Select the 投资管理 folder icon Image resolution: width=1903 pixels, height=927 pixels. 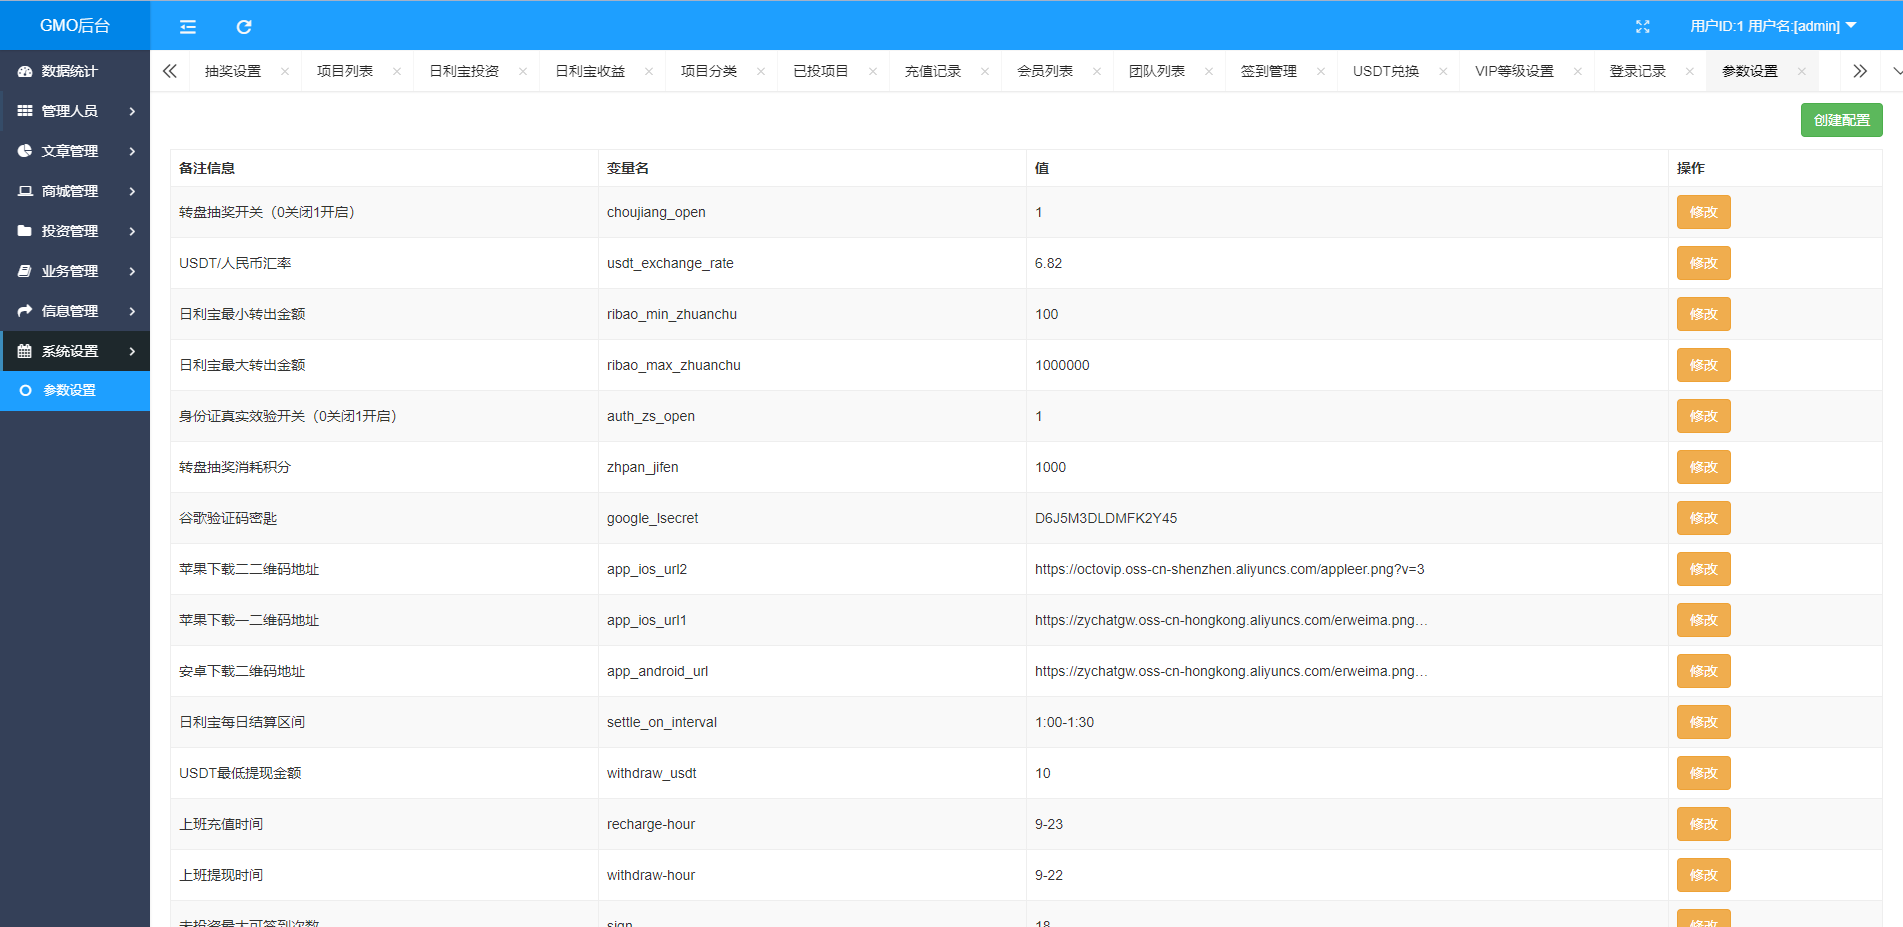click(24, 231)
